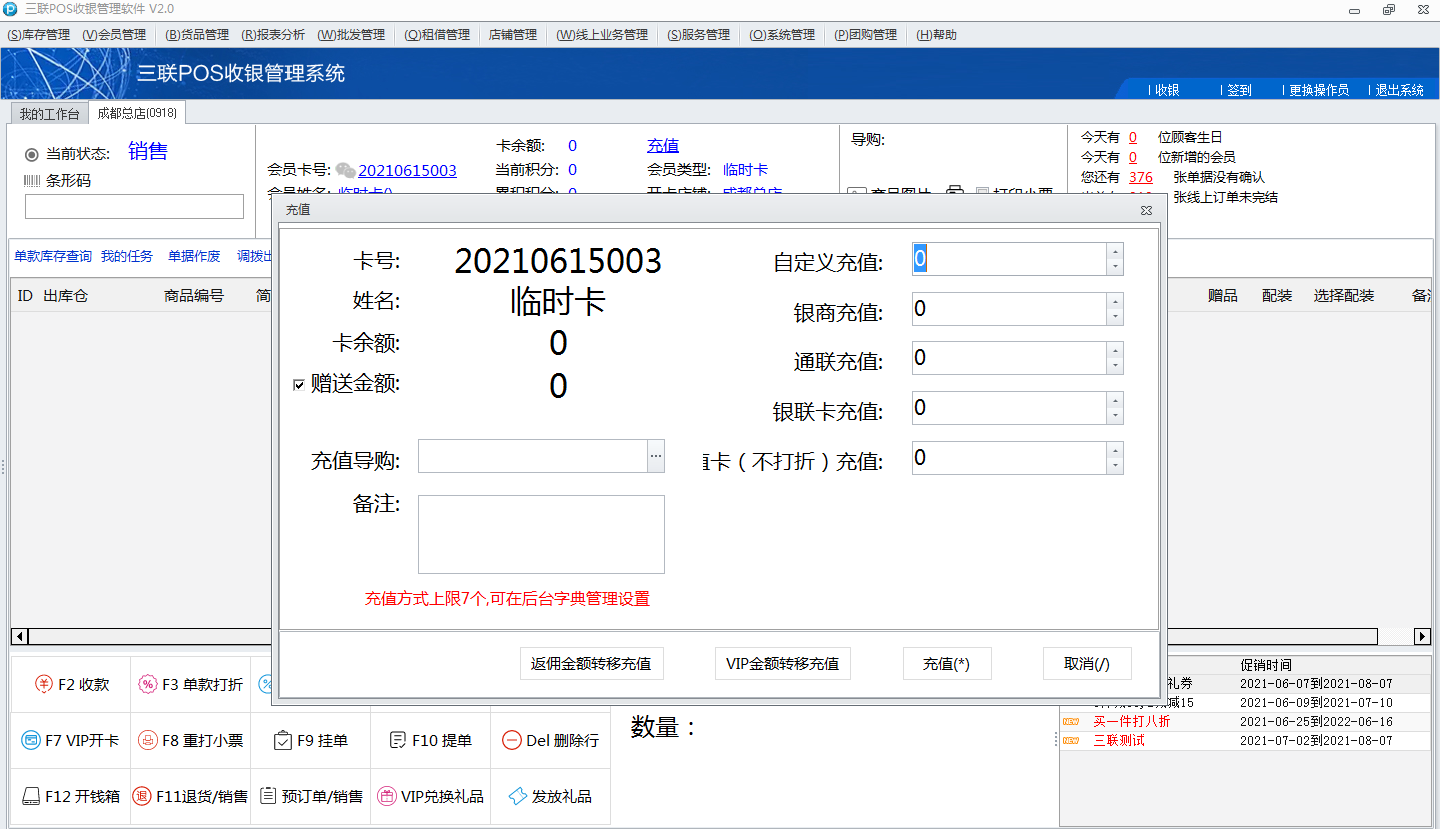This screenshot has width=1440, height=829.
Task: Click the blue 充值 link in member info
Action: pos(663,146)
